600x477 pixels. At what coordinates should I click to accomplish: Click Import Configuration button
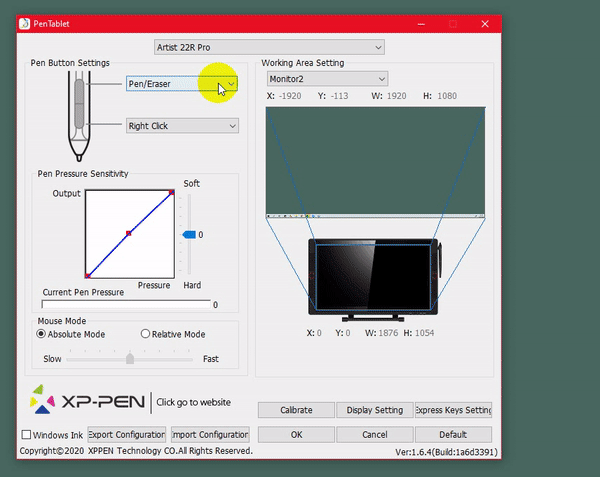pos(210,435)
